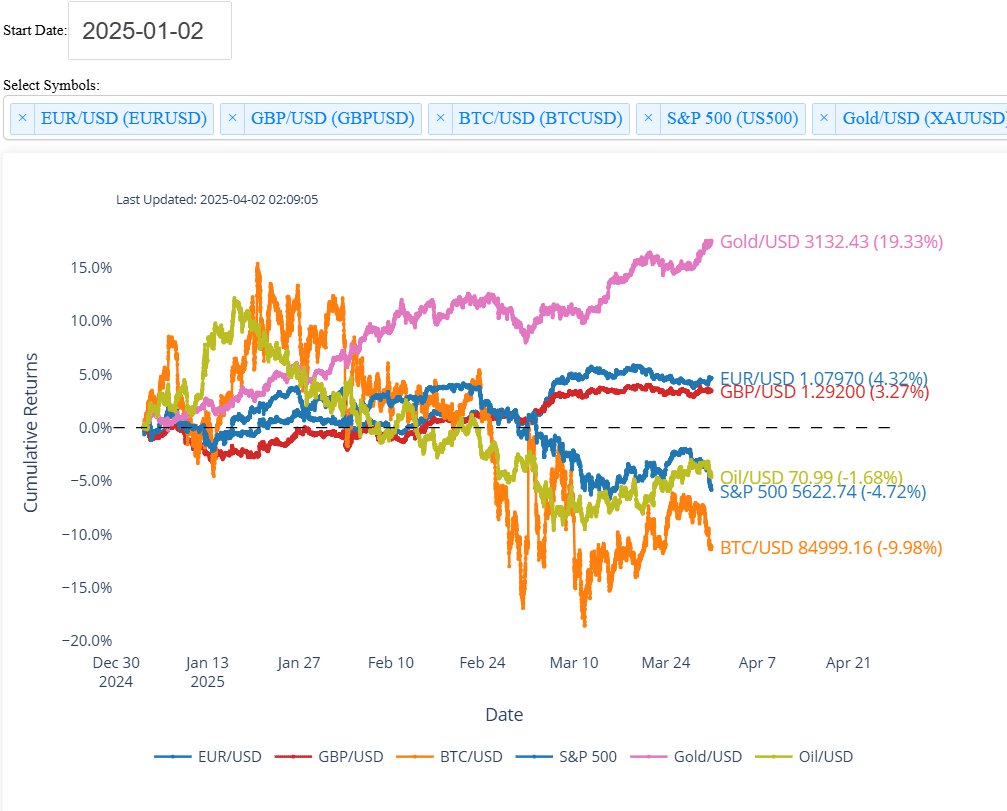Remove GBP/USD symbol using its x icon
Screen dimensions: 1007x811
[232, 119]
